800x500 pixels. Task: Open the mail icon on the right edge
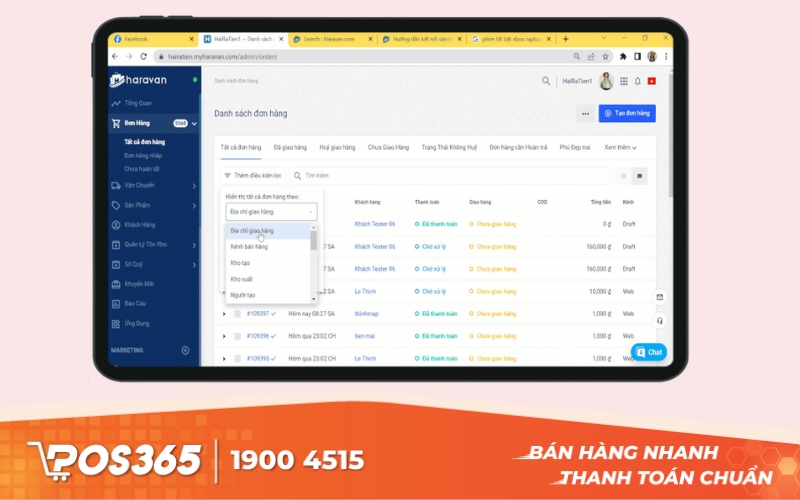coord(660,297)
